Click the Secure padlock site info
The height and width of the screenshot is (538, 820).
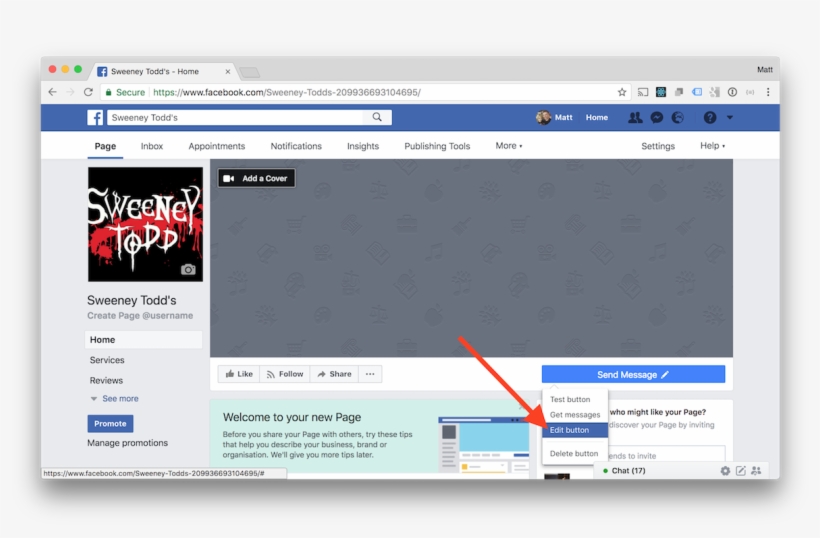pyautogui.click(x=125, y=93)
